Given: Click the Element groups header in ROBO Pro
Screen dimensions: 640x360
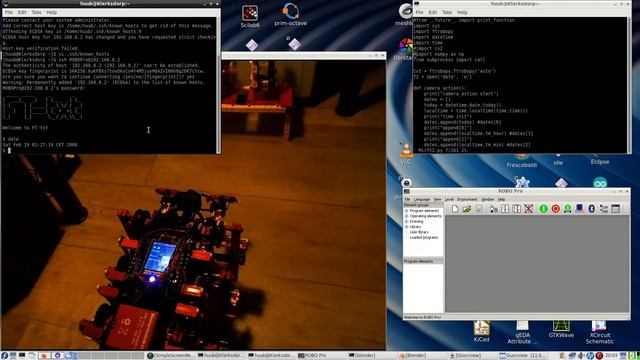Looking at the screenshot, I should pos(423,204).
